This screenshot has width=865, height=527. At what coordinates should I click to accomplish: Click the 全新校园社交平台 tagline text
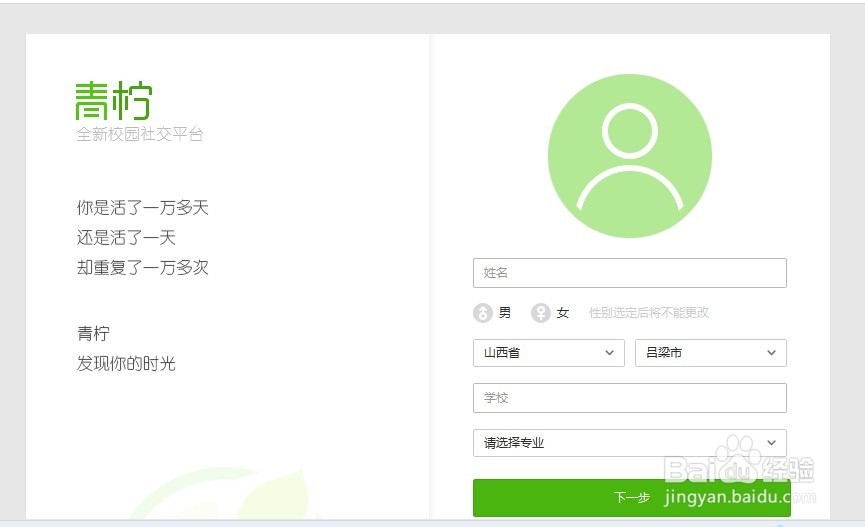pyautogui.click(x=140, y=134)
